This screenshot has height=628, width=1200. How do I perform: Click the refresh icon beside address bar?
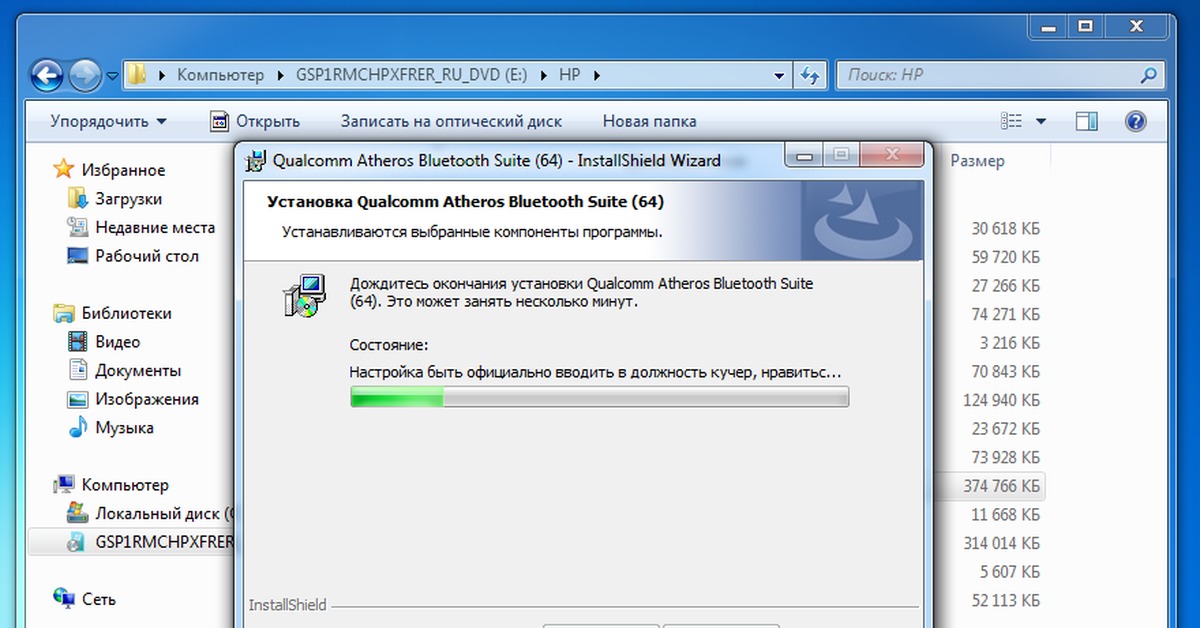point(809,75)
